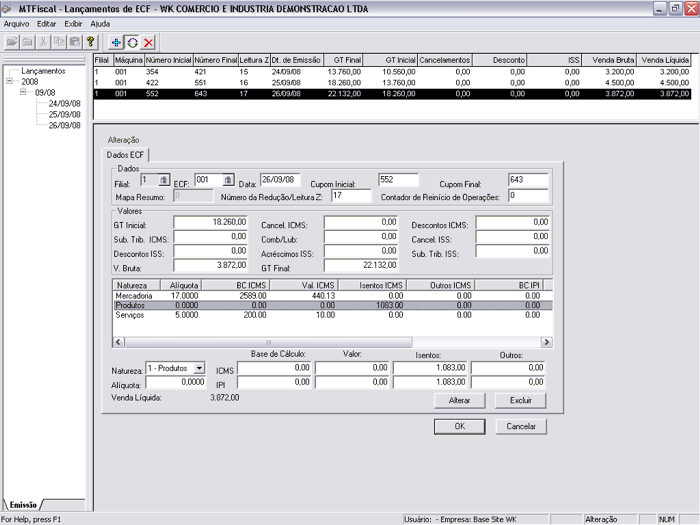Select the Dados ECF tab

pyautogui.click(x=126, y=155)
